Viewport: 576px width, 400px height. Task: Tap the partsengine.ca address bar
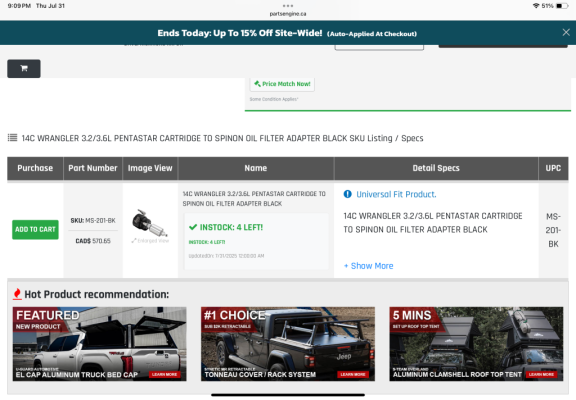(x=288, y=14)
